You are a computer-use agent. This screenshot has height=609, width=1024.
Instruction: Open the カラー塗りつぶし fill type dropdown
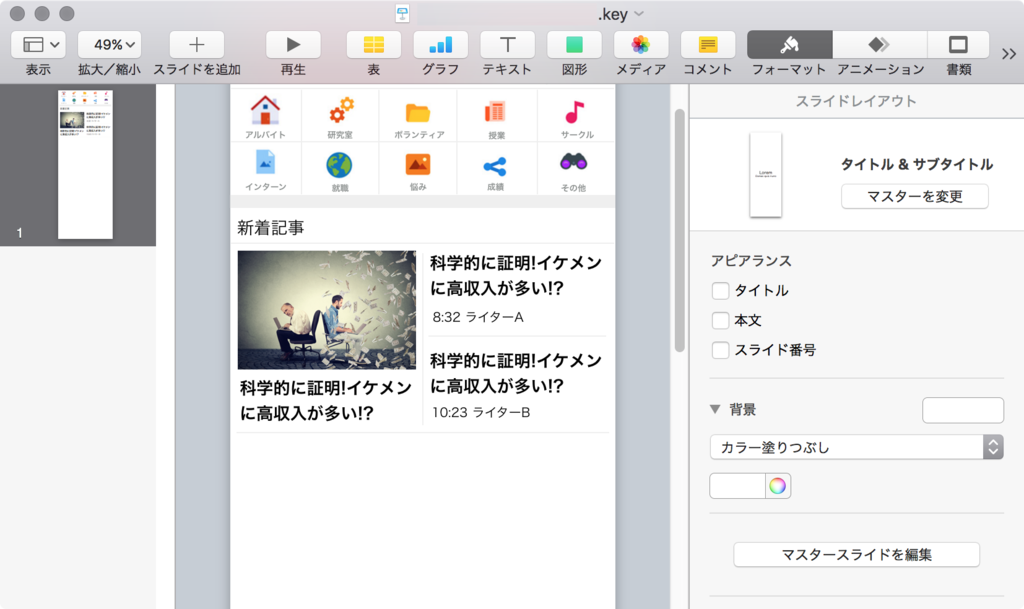click(x=856, y=447)
